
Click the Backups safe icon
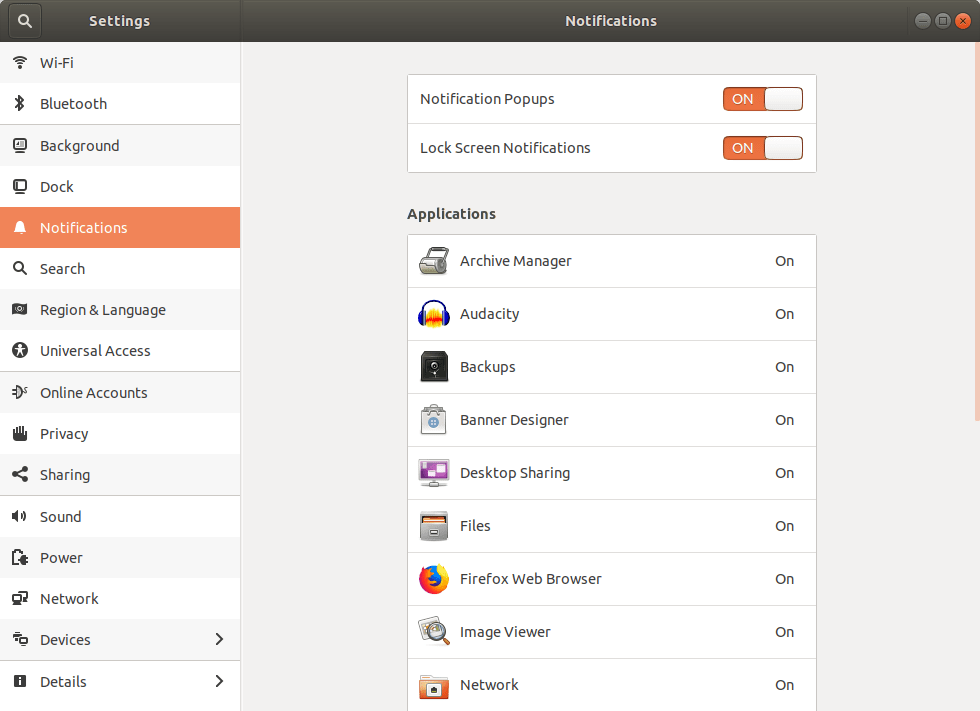click(434, 367)
